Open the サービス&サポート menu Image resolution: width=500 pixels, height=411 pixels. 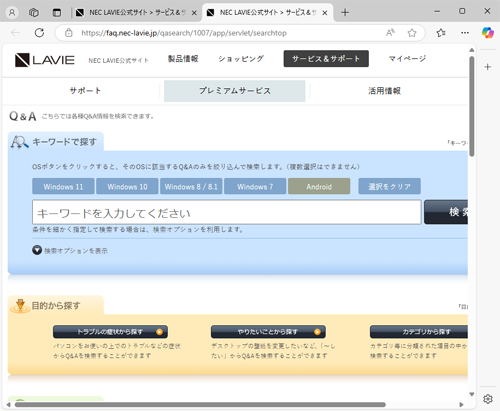[326, 59]
